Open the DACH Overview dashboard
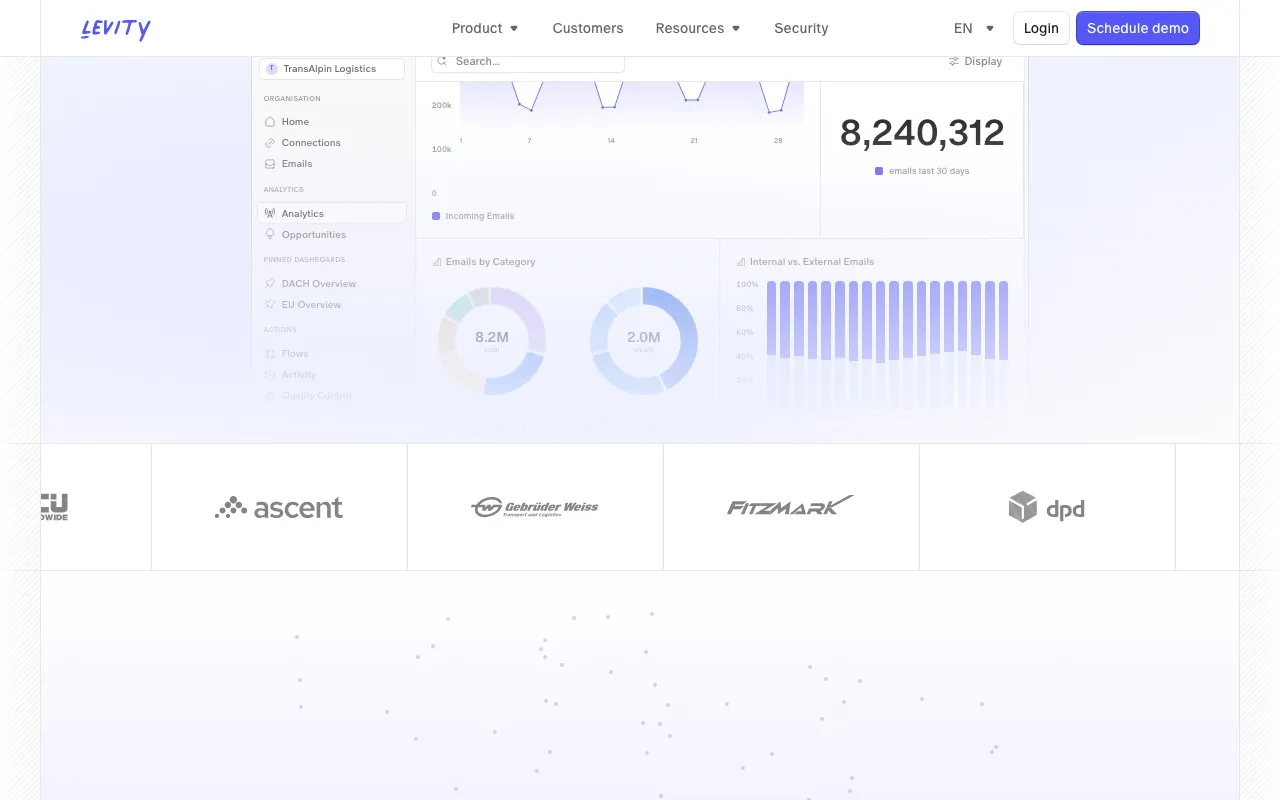 click(319, 283)
